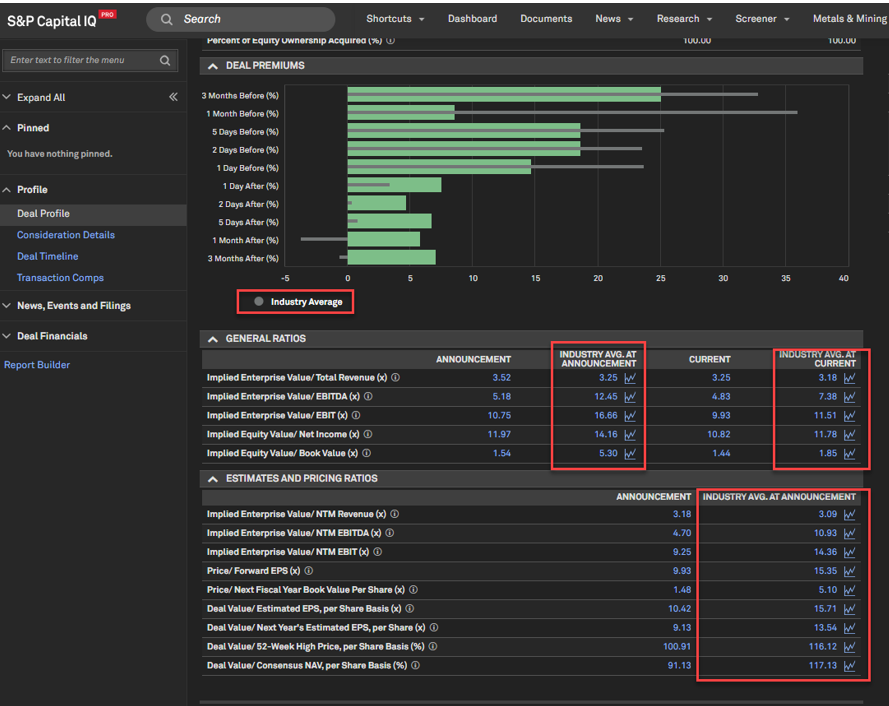The height and width of the screenshot is (706, 889).
Task: Collapse the sidebar with double chevron icon
Action: pyautogui.click(x=173, y=97)
